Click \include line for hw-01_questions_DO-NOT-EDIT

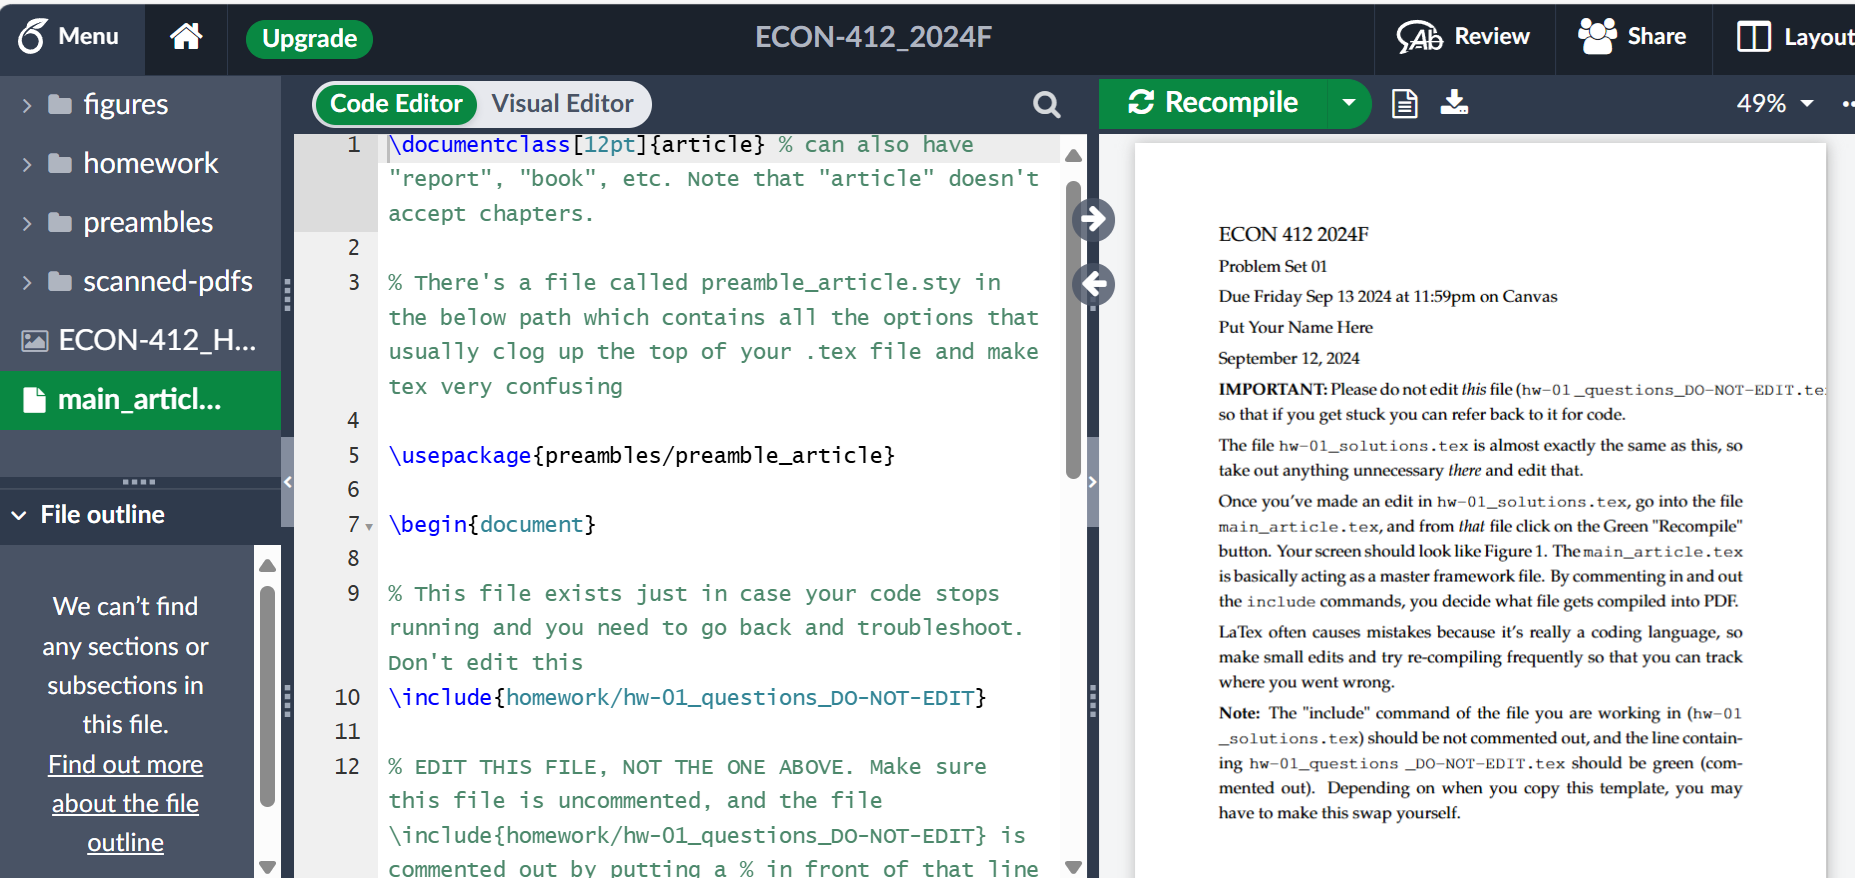[687, 697]
